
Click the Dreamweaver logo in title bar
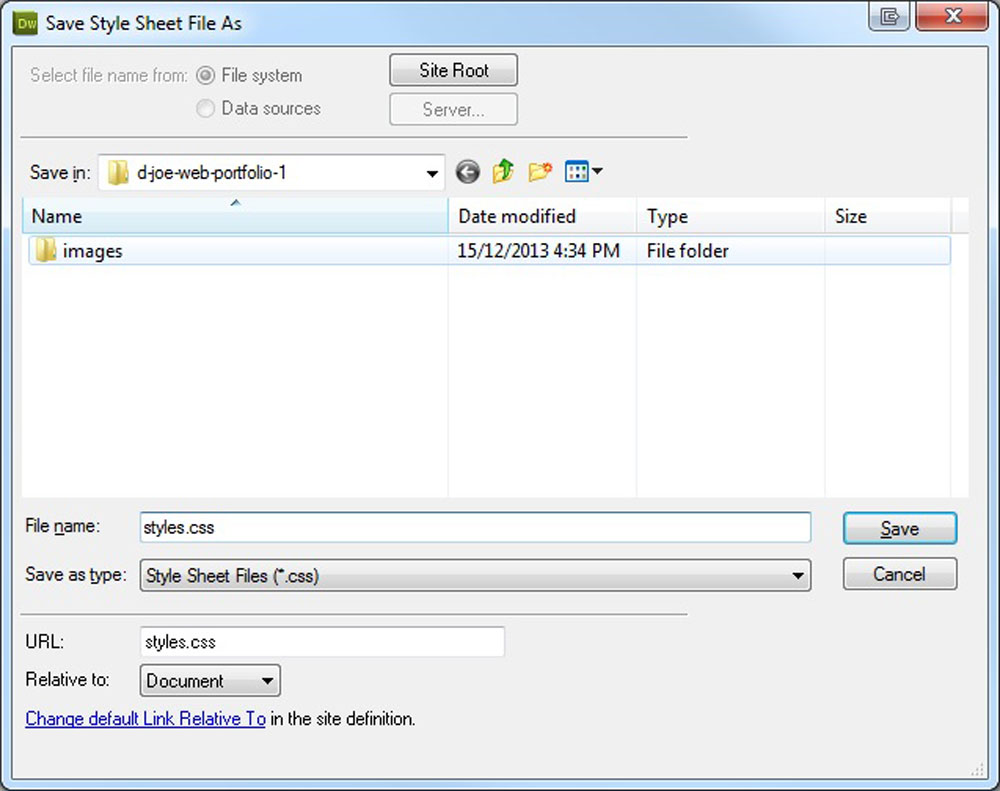[27, 22]
